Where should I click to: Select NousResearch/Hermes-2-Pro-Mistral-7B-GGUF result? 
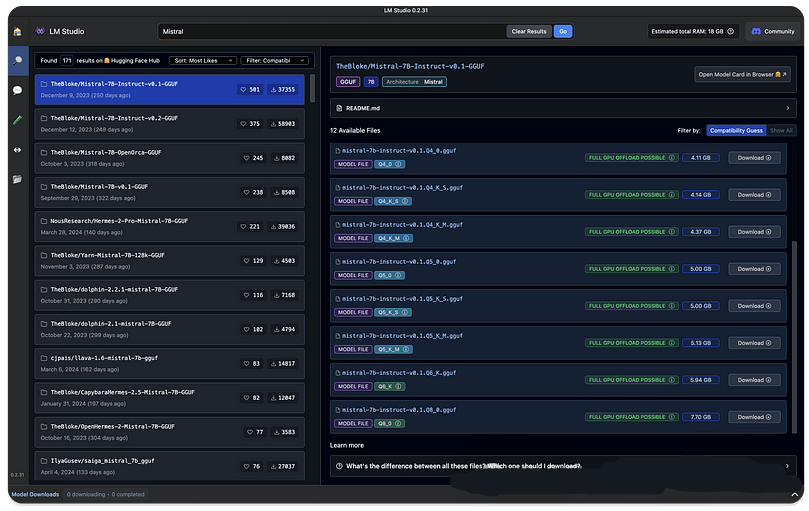pos(169,227)
